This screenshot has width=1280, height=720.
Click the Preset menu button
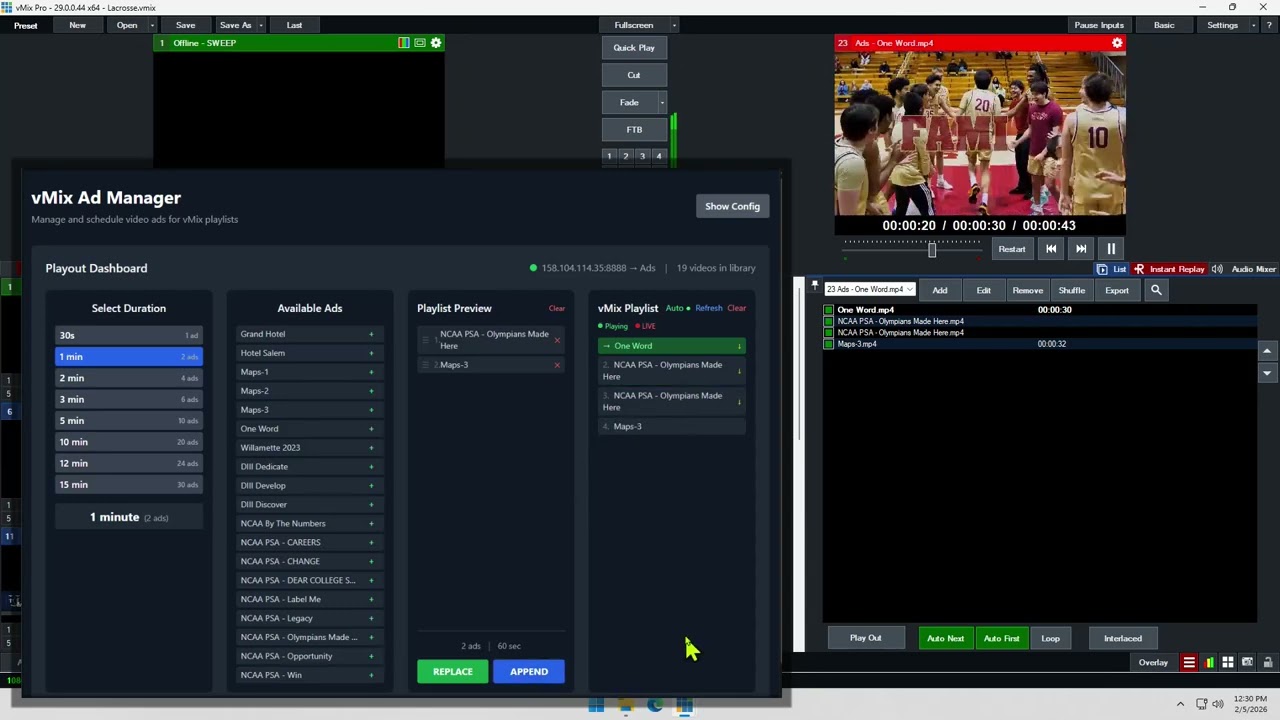click(26, 25)
